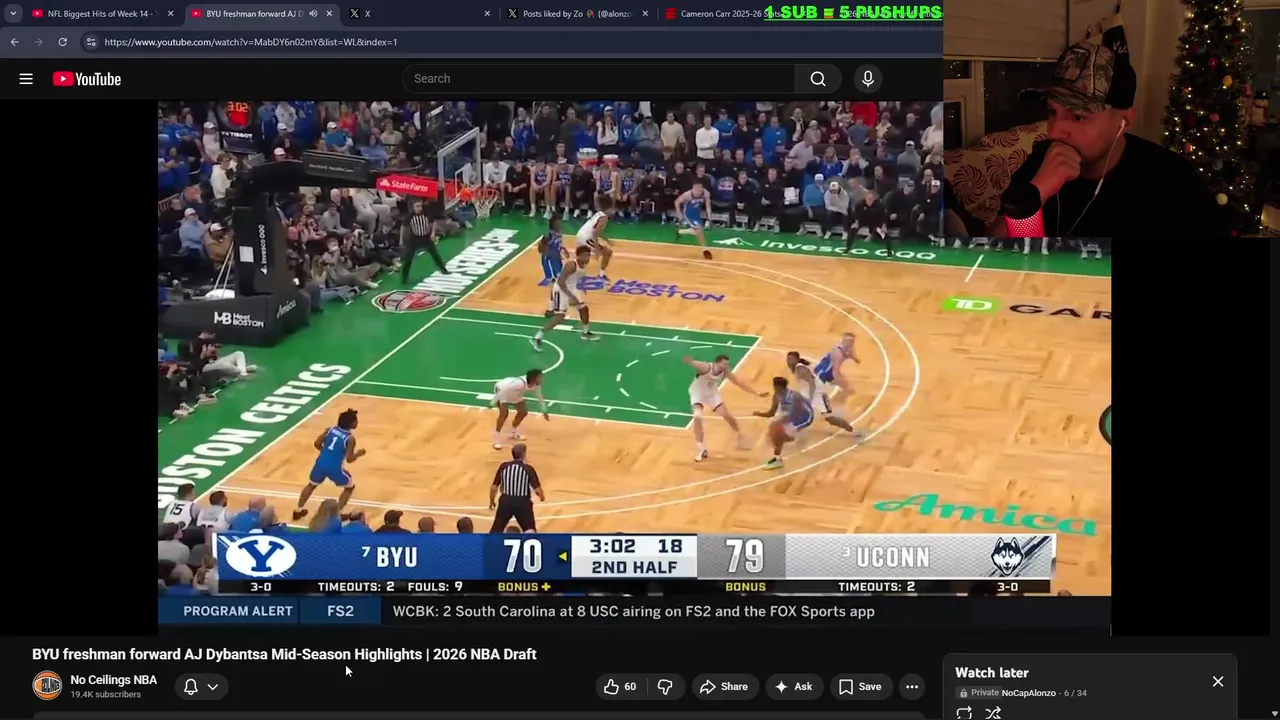Open NoCapAlonzo playlist owner link
This screenshot has width=1280, height=720.
pyautogui.click(x=1028, y=693)
